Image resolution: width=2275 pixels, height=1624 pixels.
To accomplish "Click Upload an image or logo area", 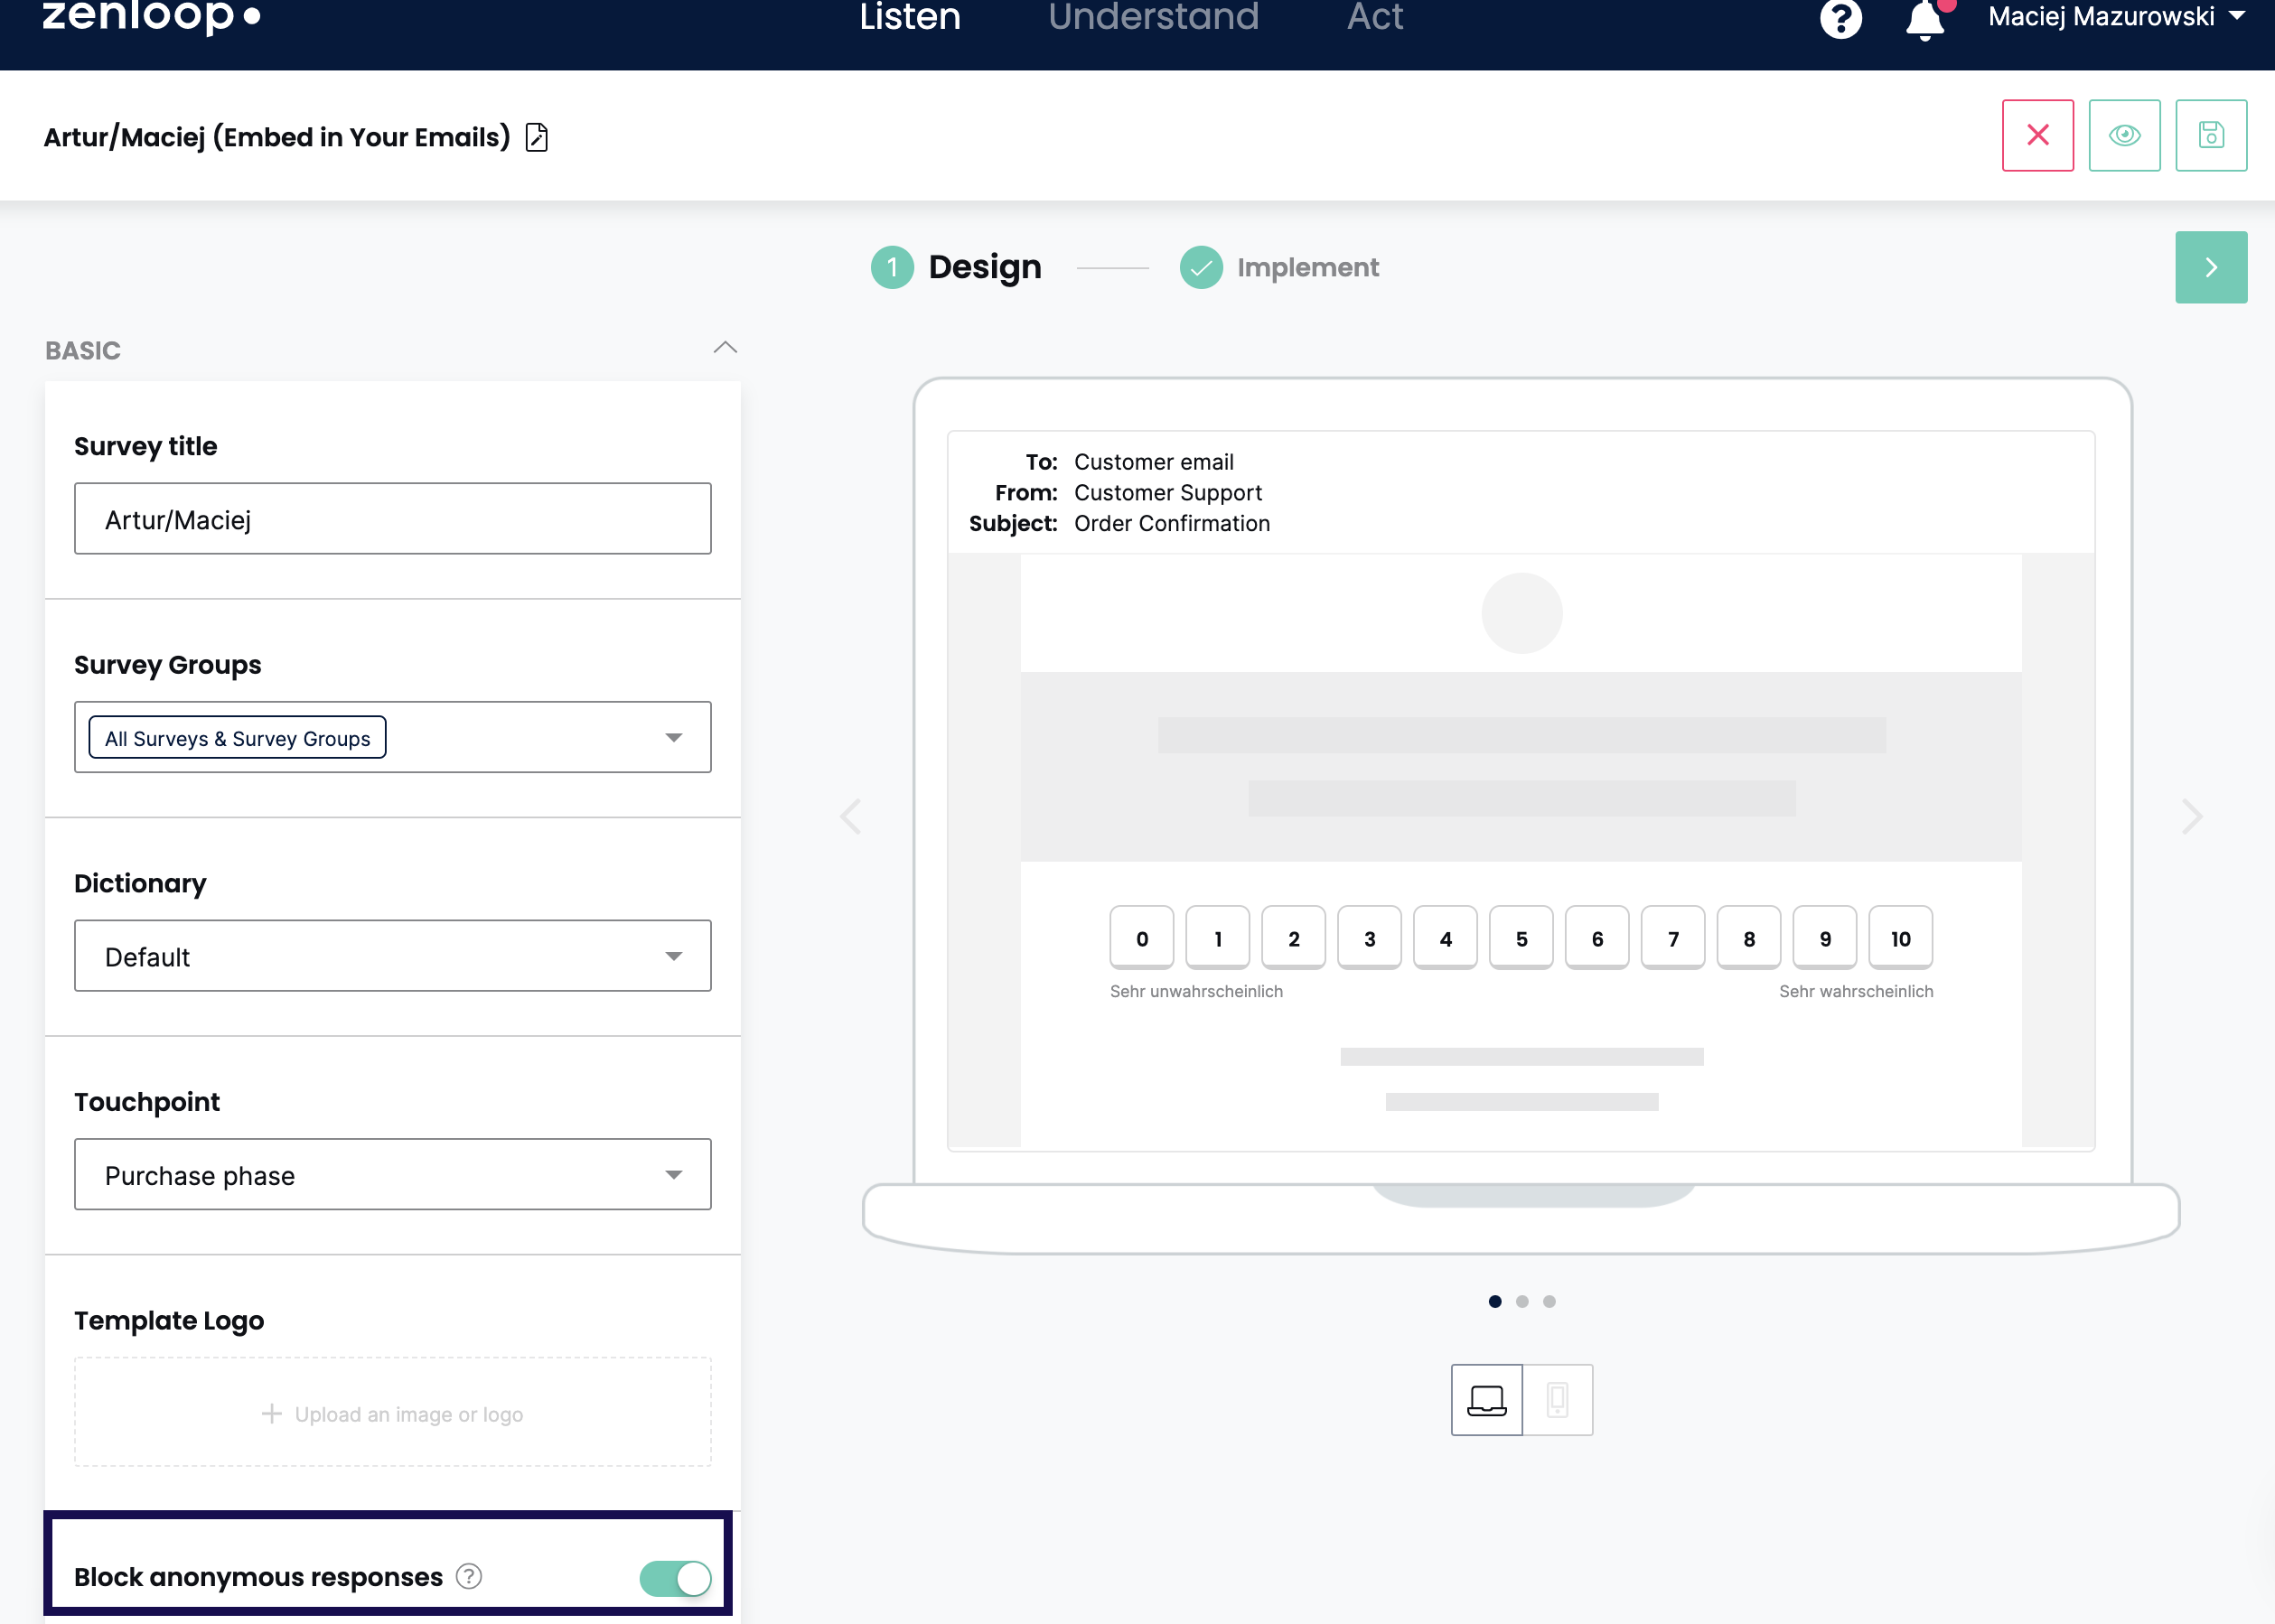I will 393,1412.
